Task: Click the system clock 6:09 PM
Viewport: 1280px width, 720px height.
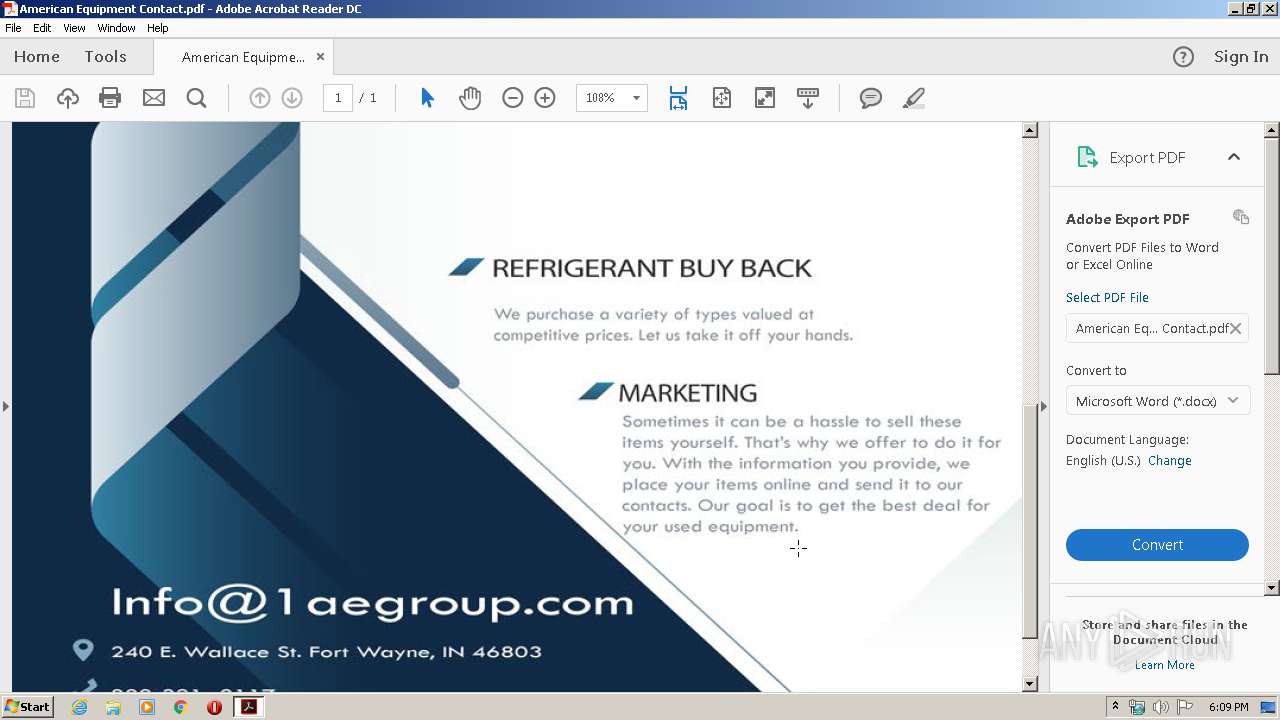Action: pyautogui.click(x=1228, y=707)
